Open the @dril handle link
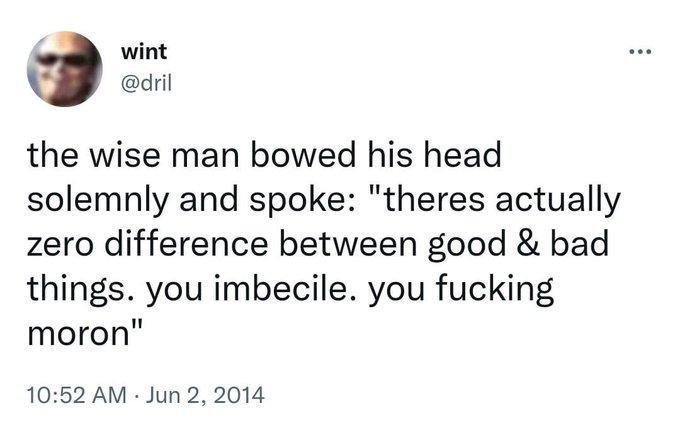680x425 pixels. (x=147, y=82)
